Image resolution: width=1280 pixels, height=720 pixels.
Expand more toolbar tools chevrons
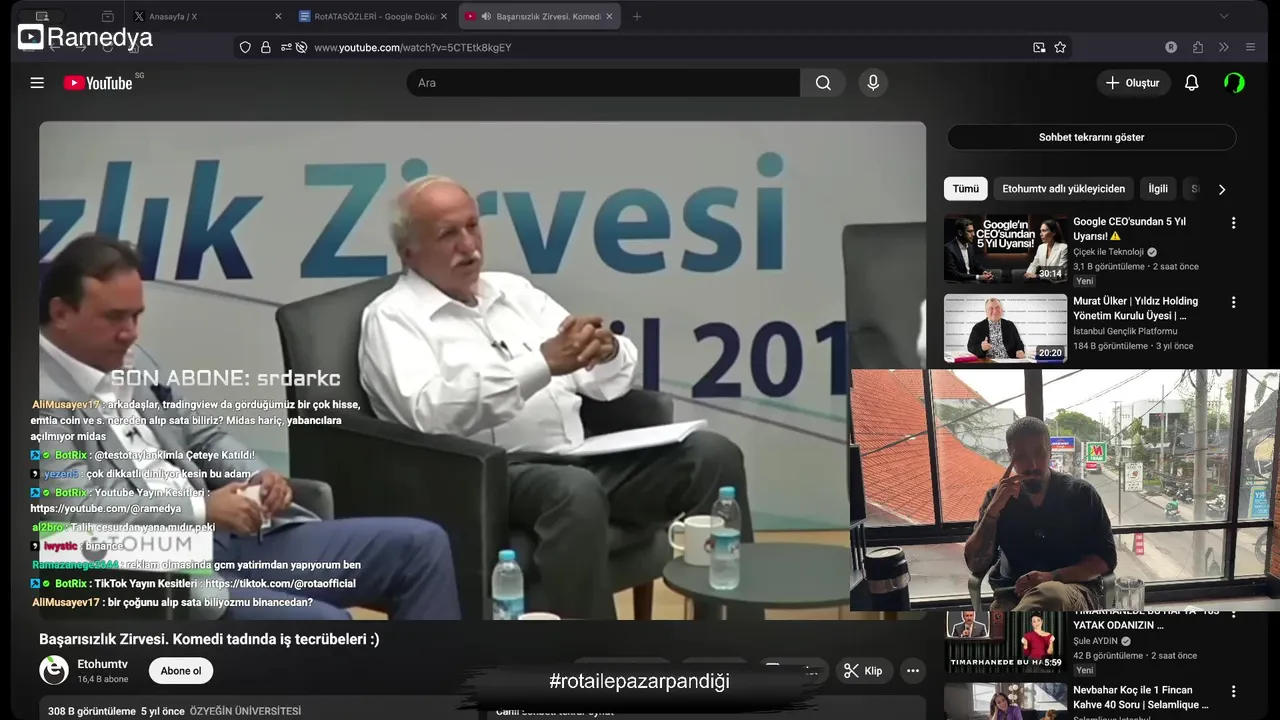click(x=1224, y=47)
